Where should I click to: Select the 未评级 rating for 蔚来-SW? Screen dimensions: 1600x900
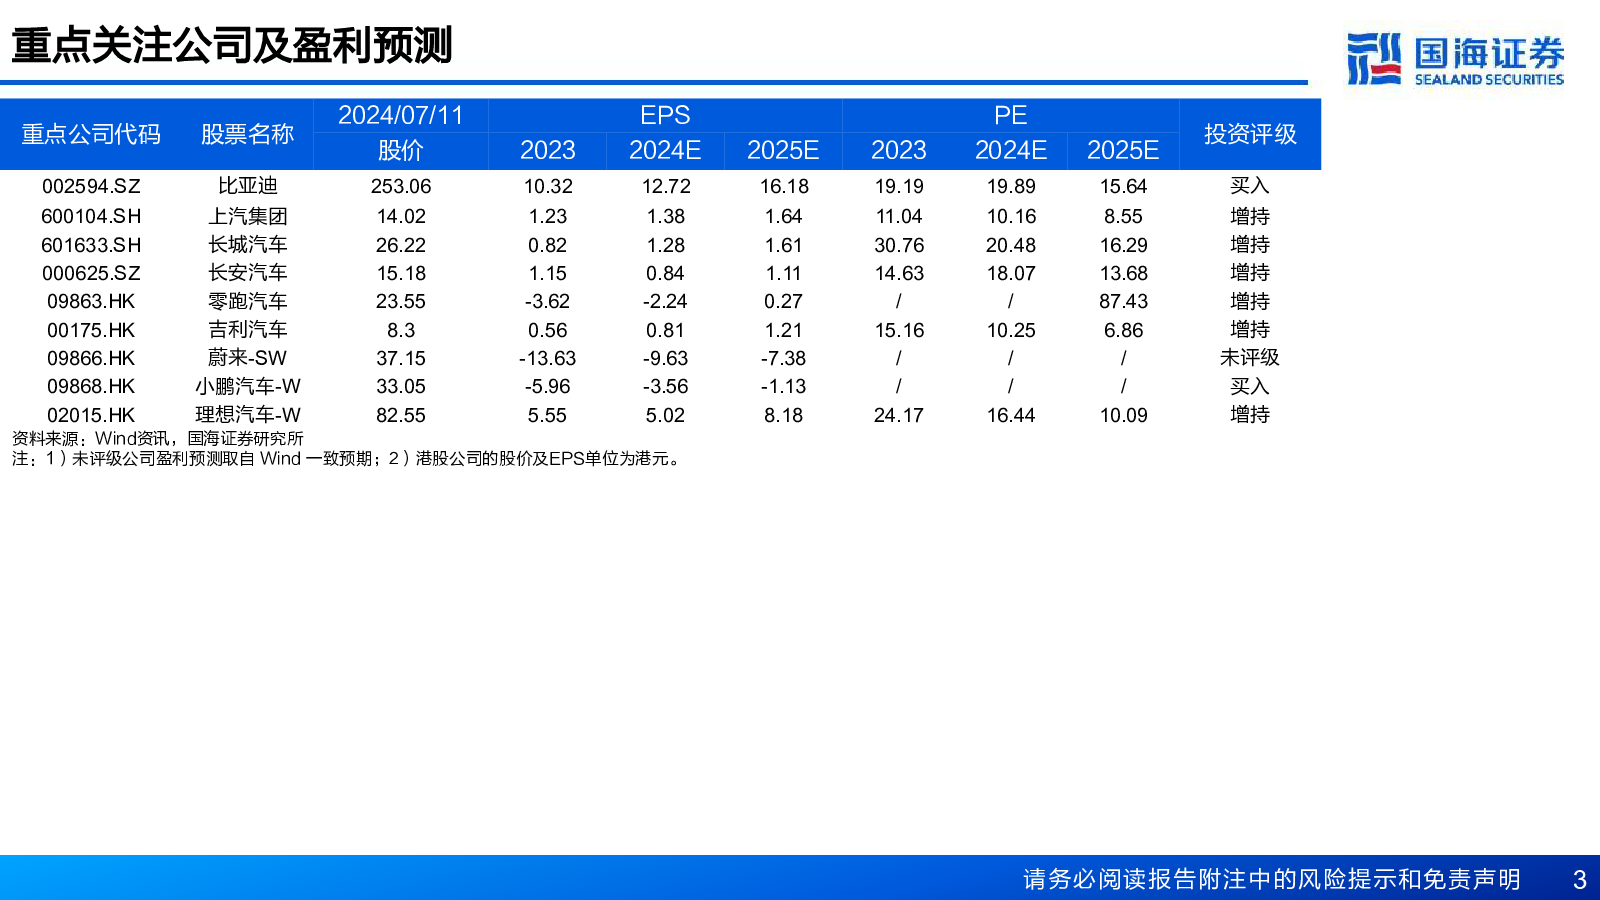tap(1250, 358)
